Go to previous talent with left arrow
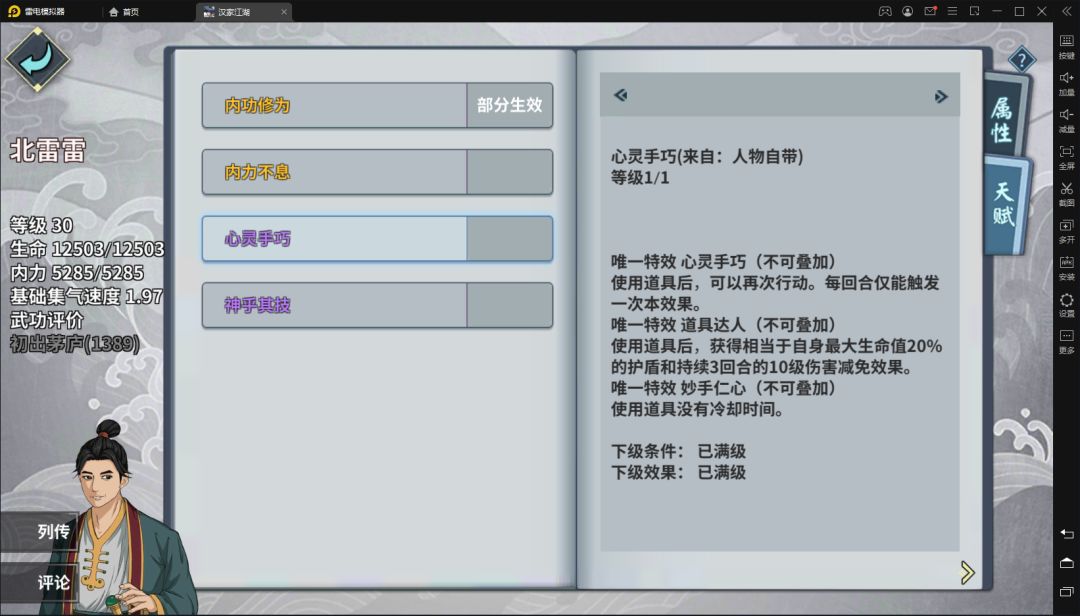 coord(621,95)
